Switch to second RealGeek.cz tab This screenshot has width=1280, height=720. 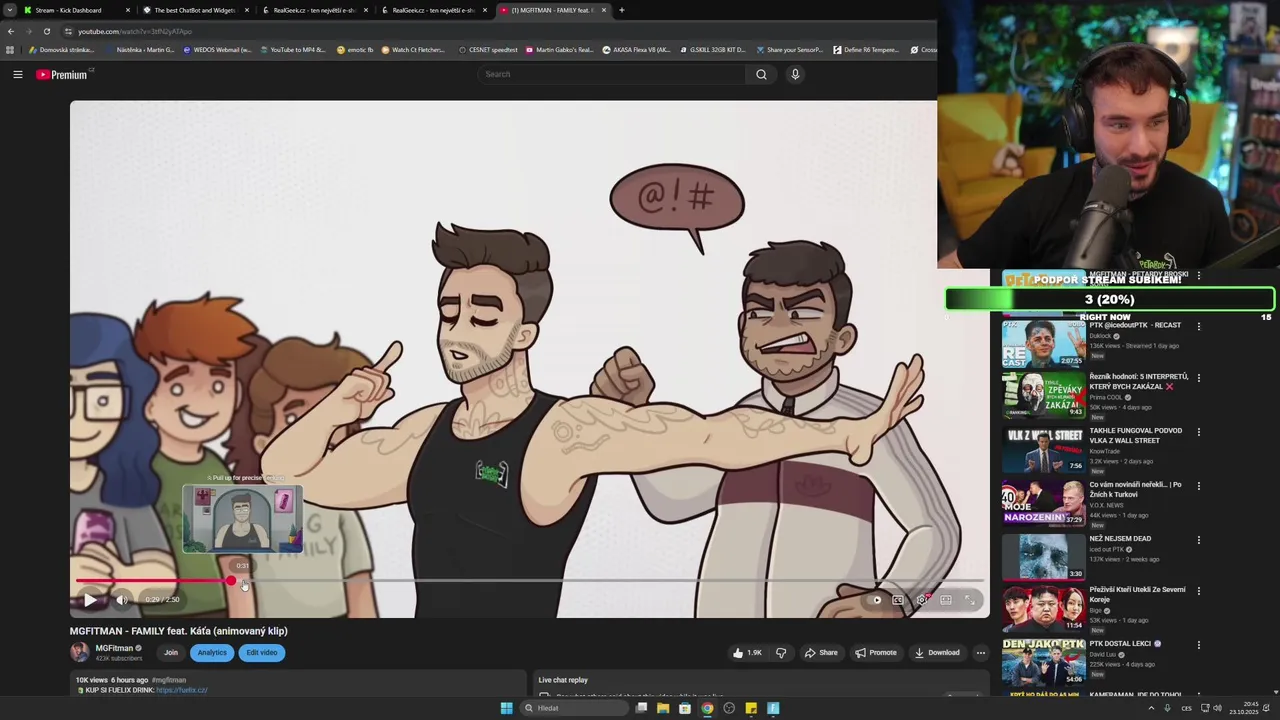[x=433, y=10]
